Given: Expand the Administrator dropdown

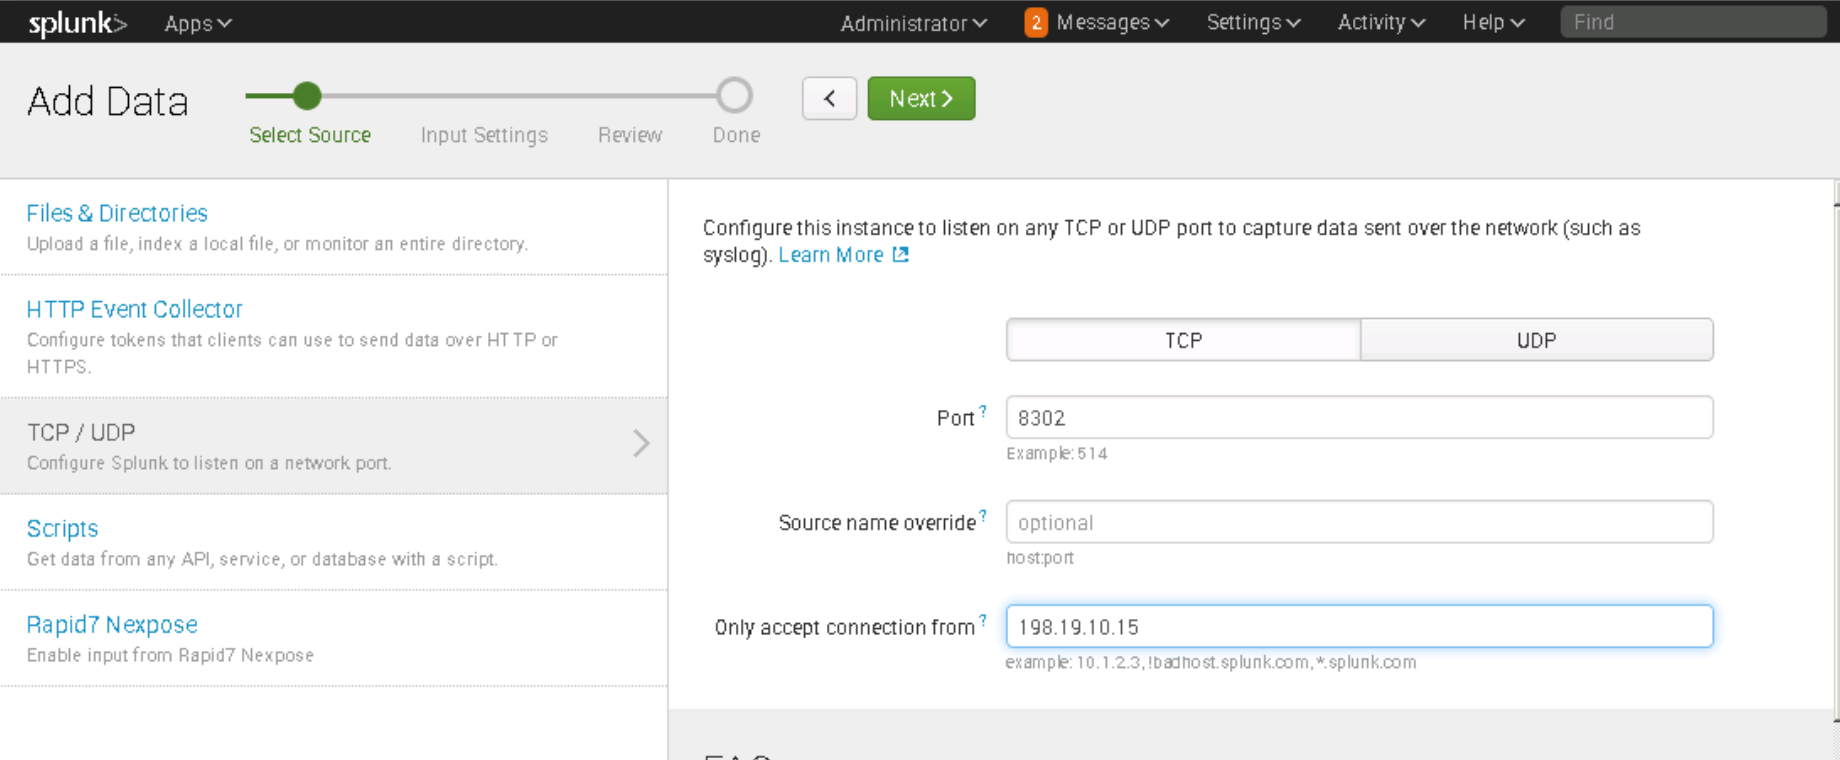Looking at the screenshot, I should [913, 23].
